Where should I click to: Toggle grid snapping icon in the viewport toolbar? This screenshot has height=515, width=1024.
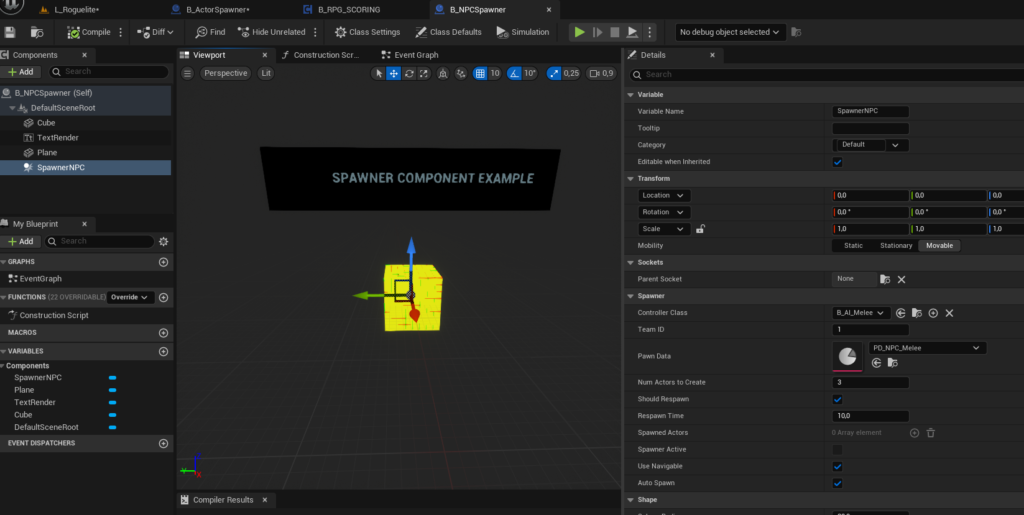click(x=480, y=73)
